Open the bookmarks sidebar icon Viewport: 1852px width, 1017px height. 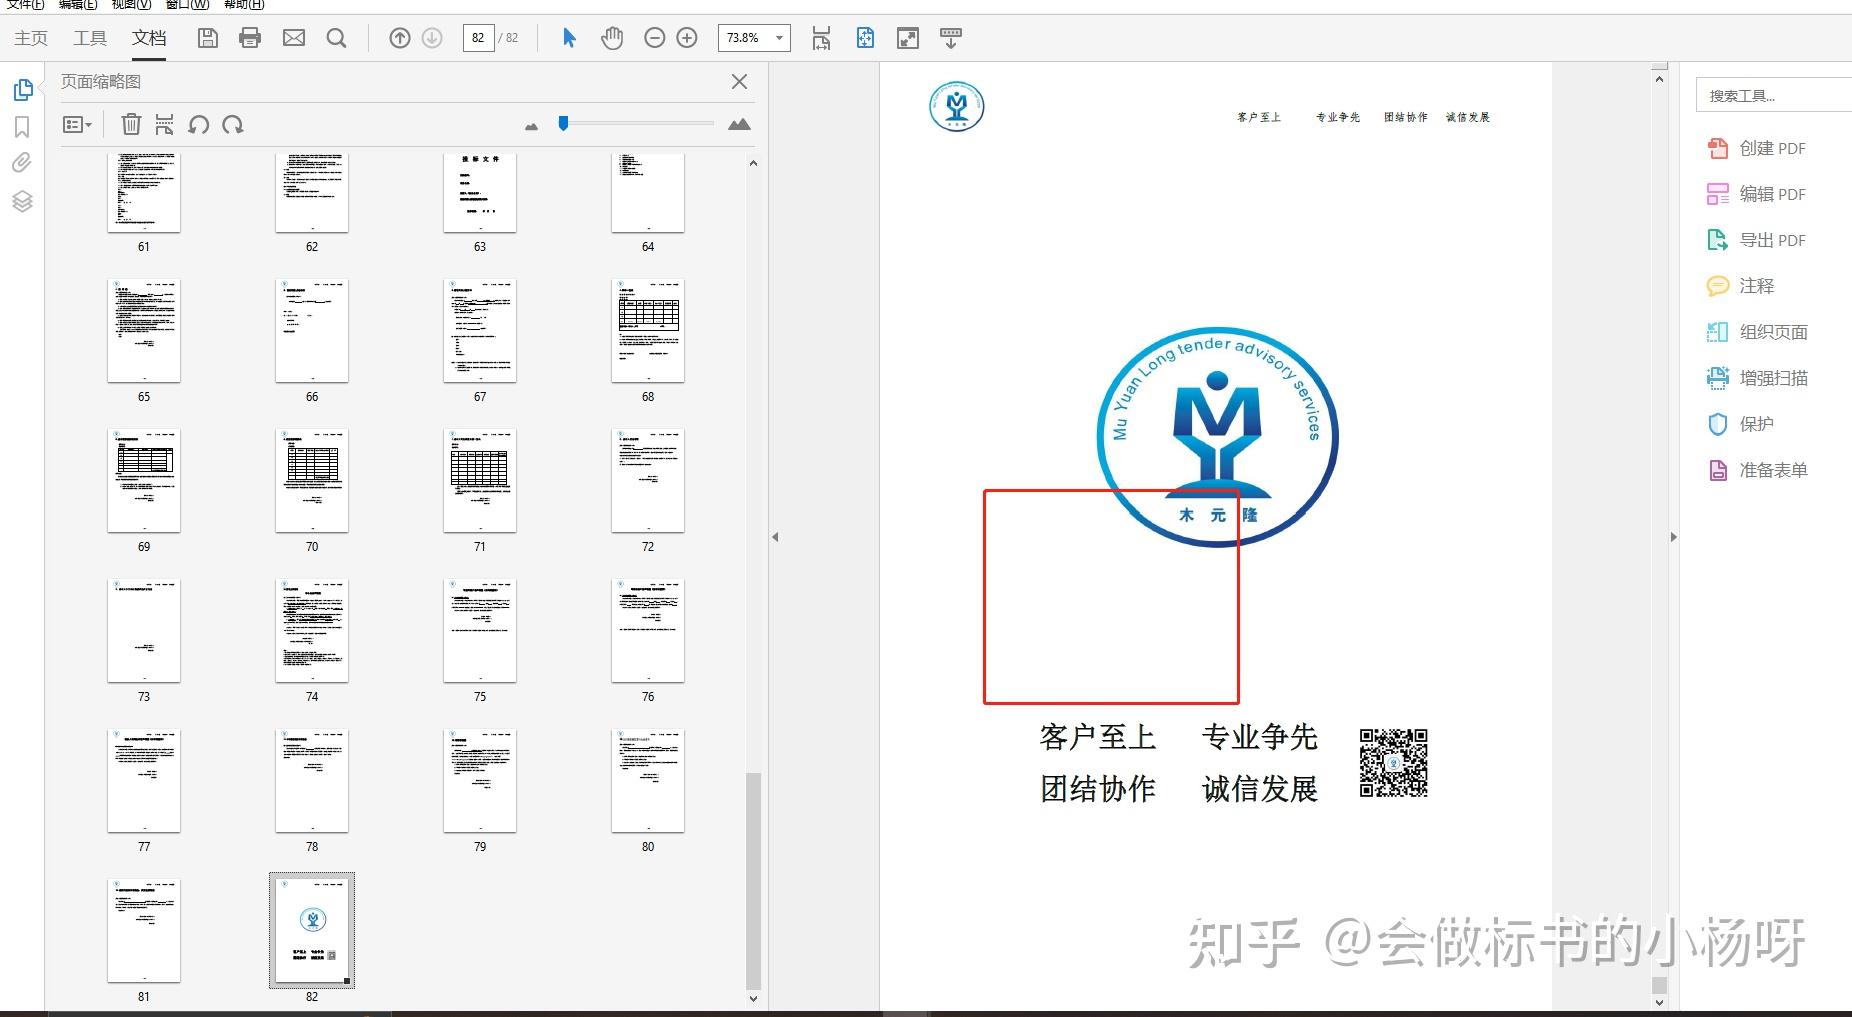[22, 127]
